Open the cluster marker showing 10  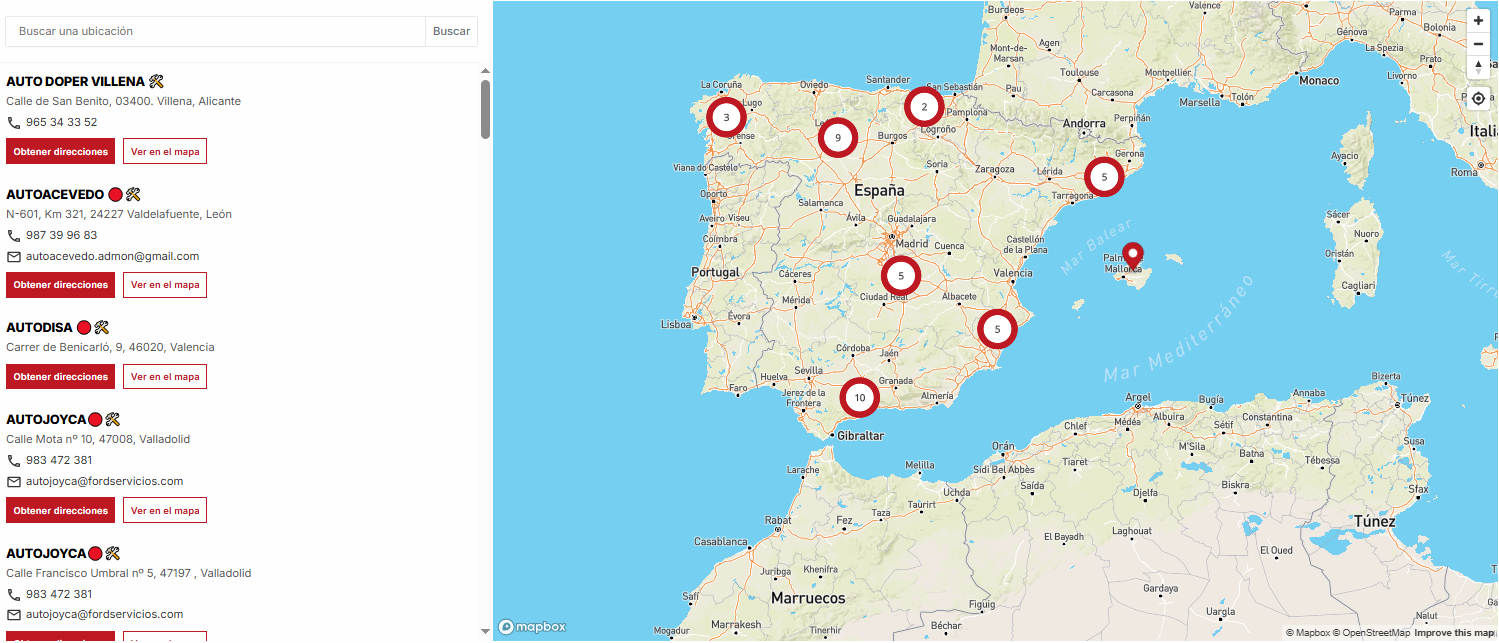pos(859,398)
